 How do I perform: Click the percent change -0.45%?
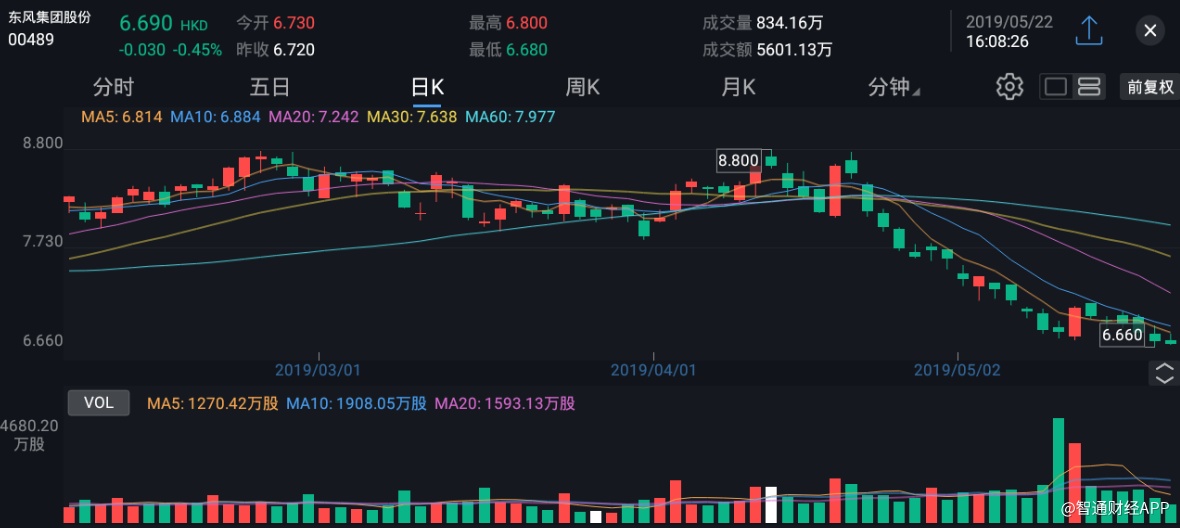[198, 50]
